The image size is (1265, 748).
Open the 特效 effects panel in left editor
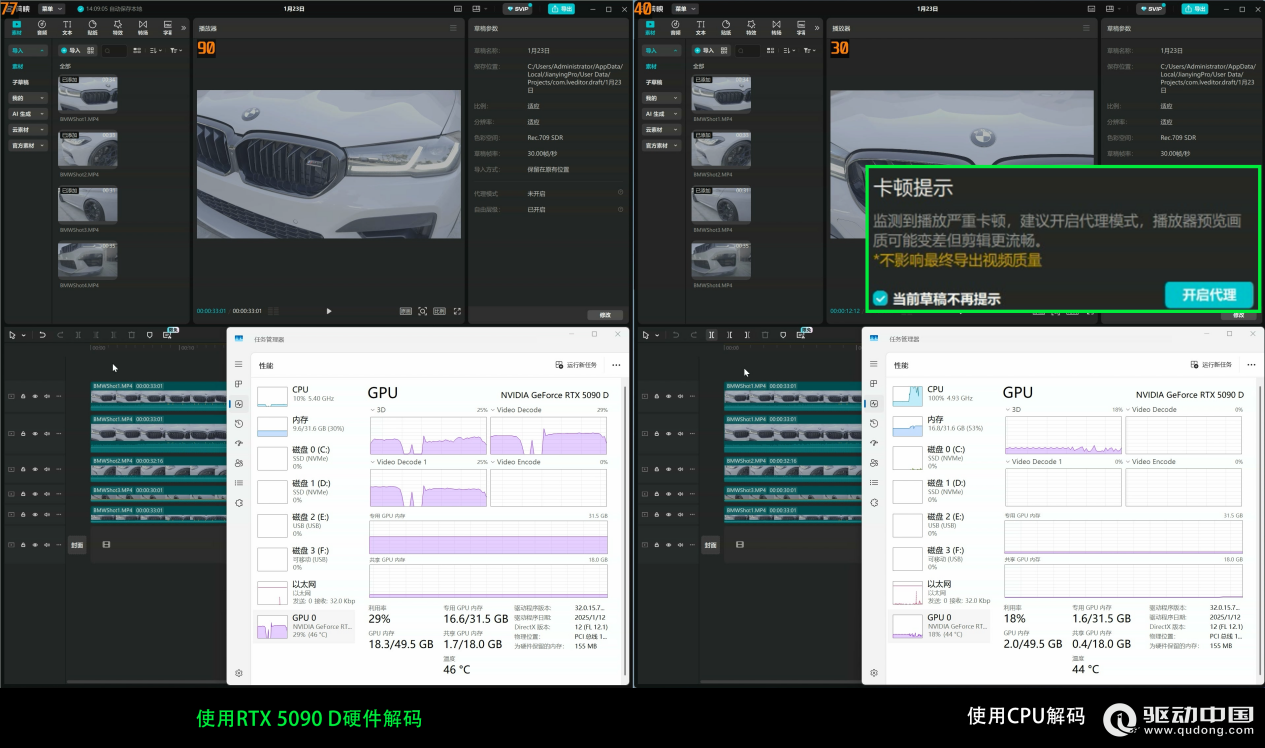pos(117,27)
